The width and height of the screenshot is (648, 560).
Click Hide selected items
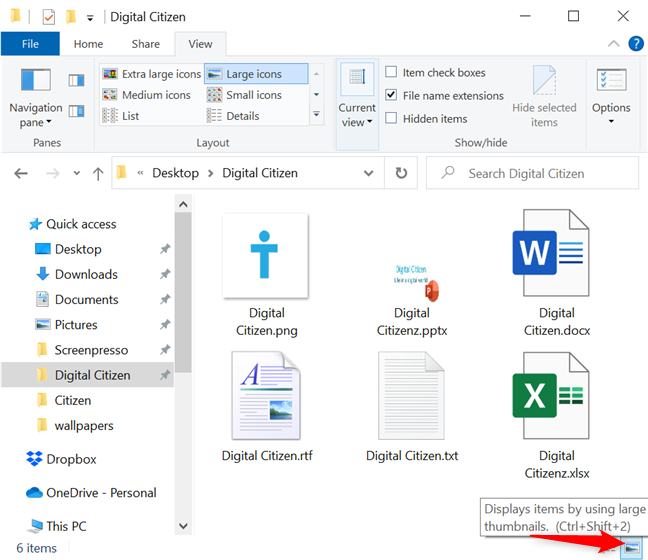[x=544, y=97]
